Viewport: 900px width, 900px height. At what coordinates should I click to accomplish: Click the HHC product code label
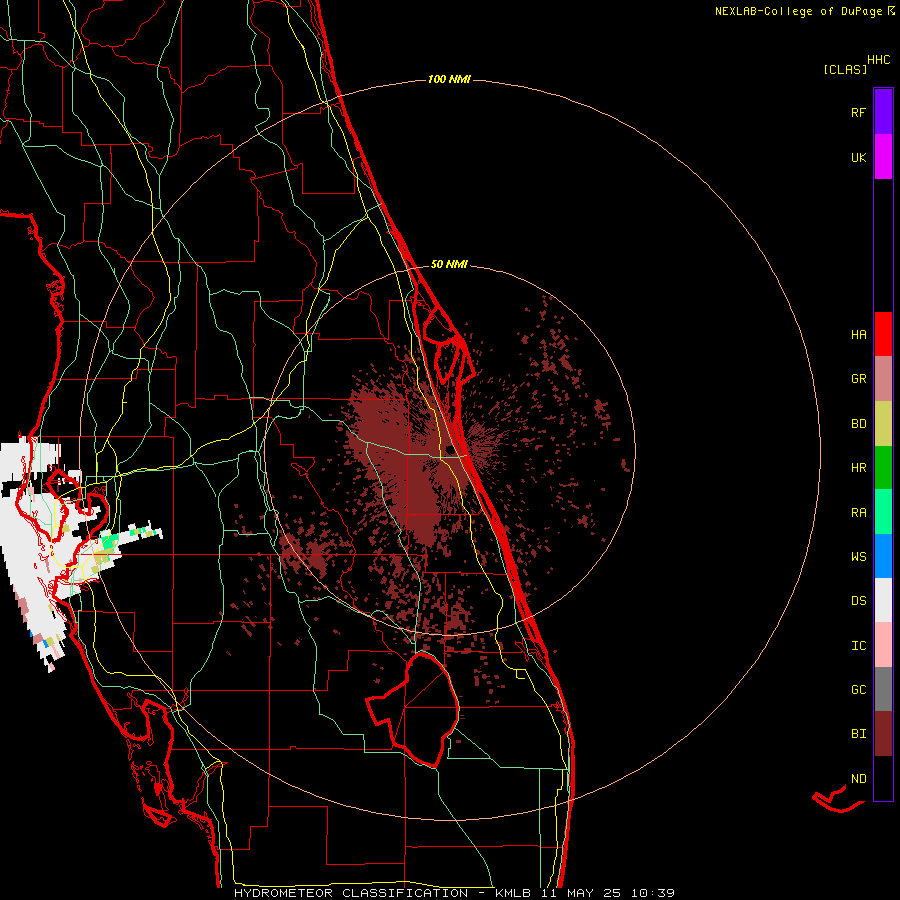tap(878, 60)
